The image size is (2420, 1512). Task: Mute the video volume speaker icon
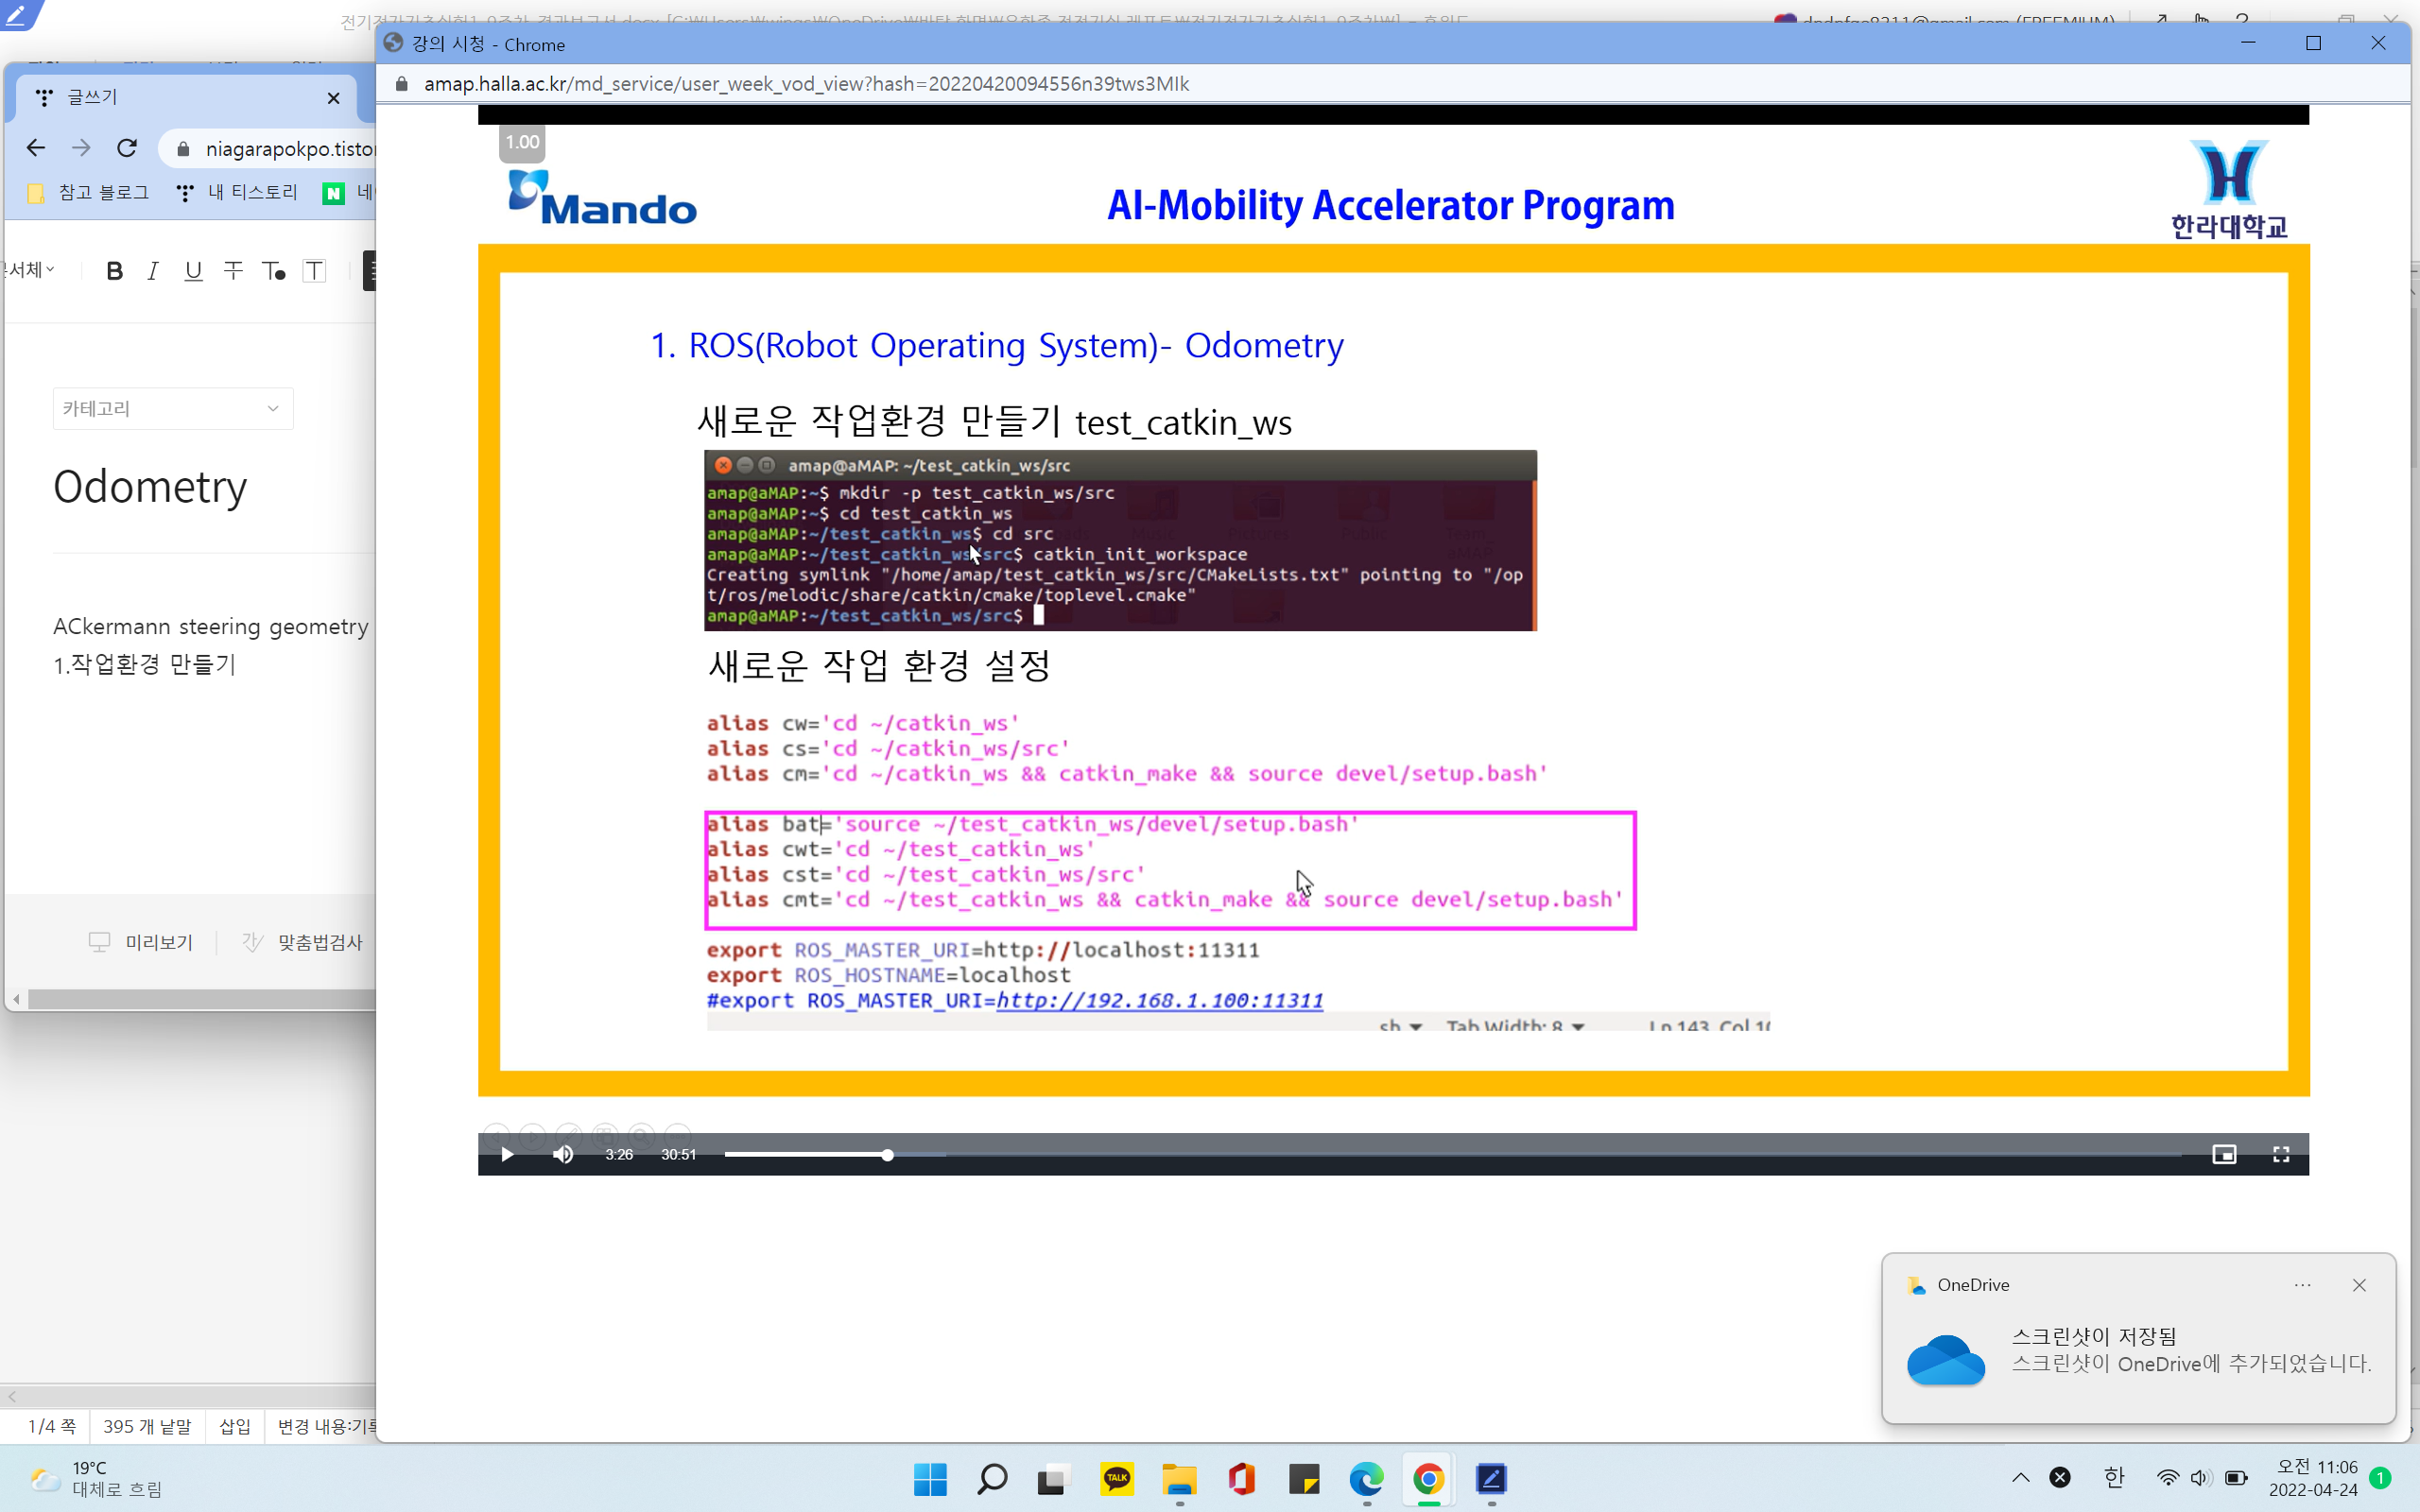point(563,1154)
